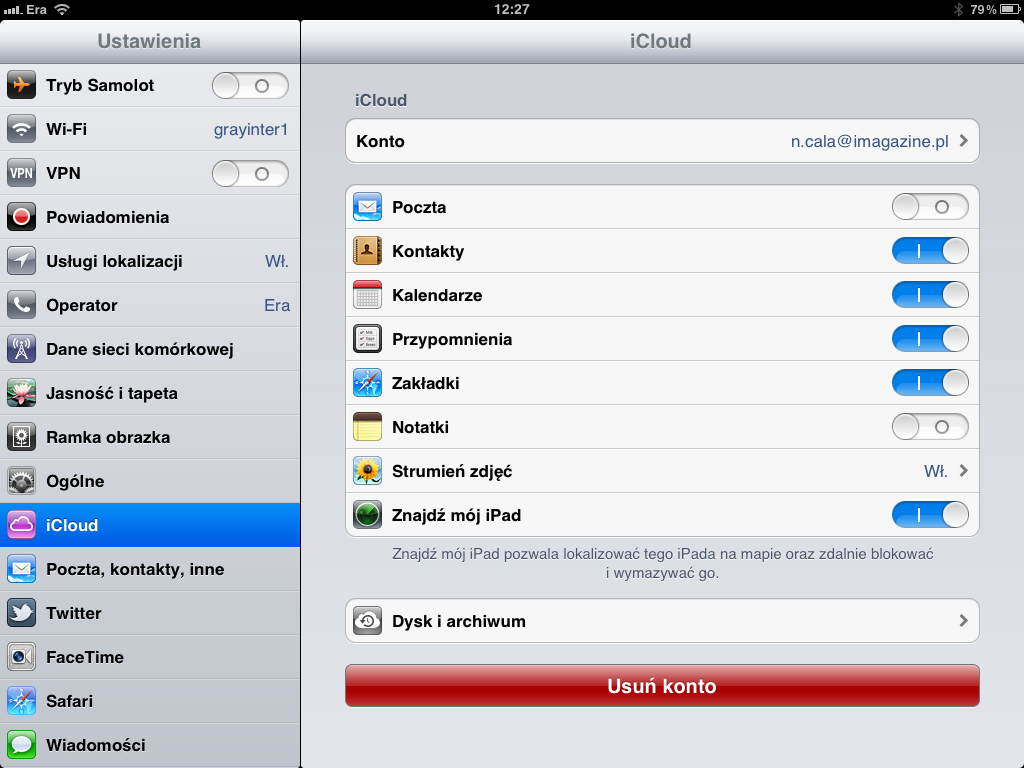The image size is (1024, 768).
Task: Tap the red Usuń konto button
Action: click(x=662, y=686)
